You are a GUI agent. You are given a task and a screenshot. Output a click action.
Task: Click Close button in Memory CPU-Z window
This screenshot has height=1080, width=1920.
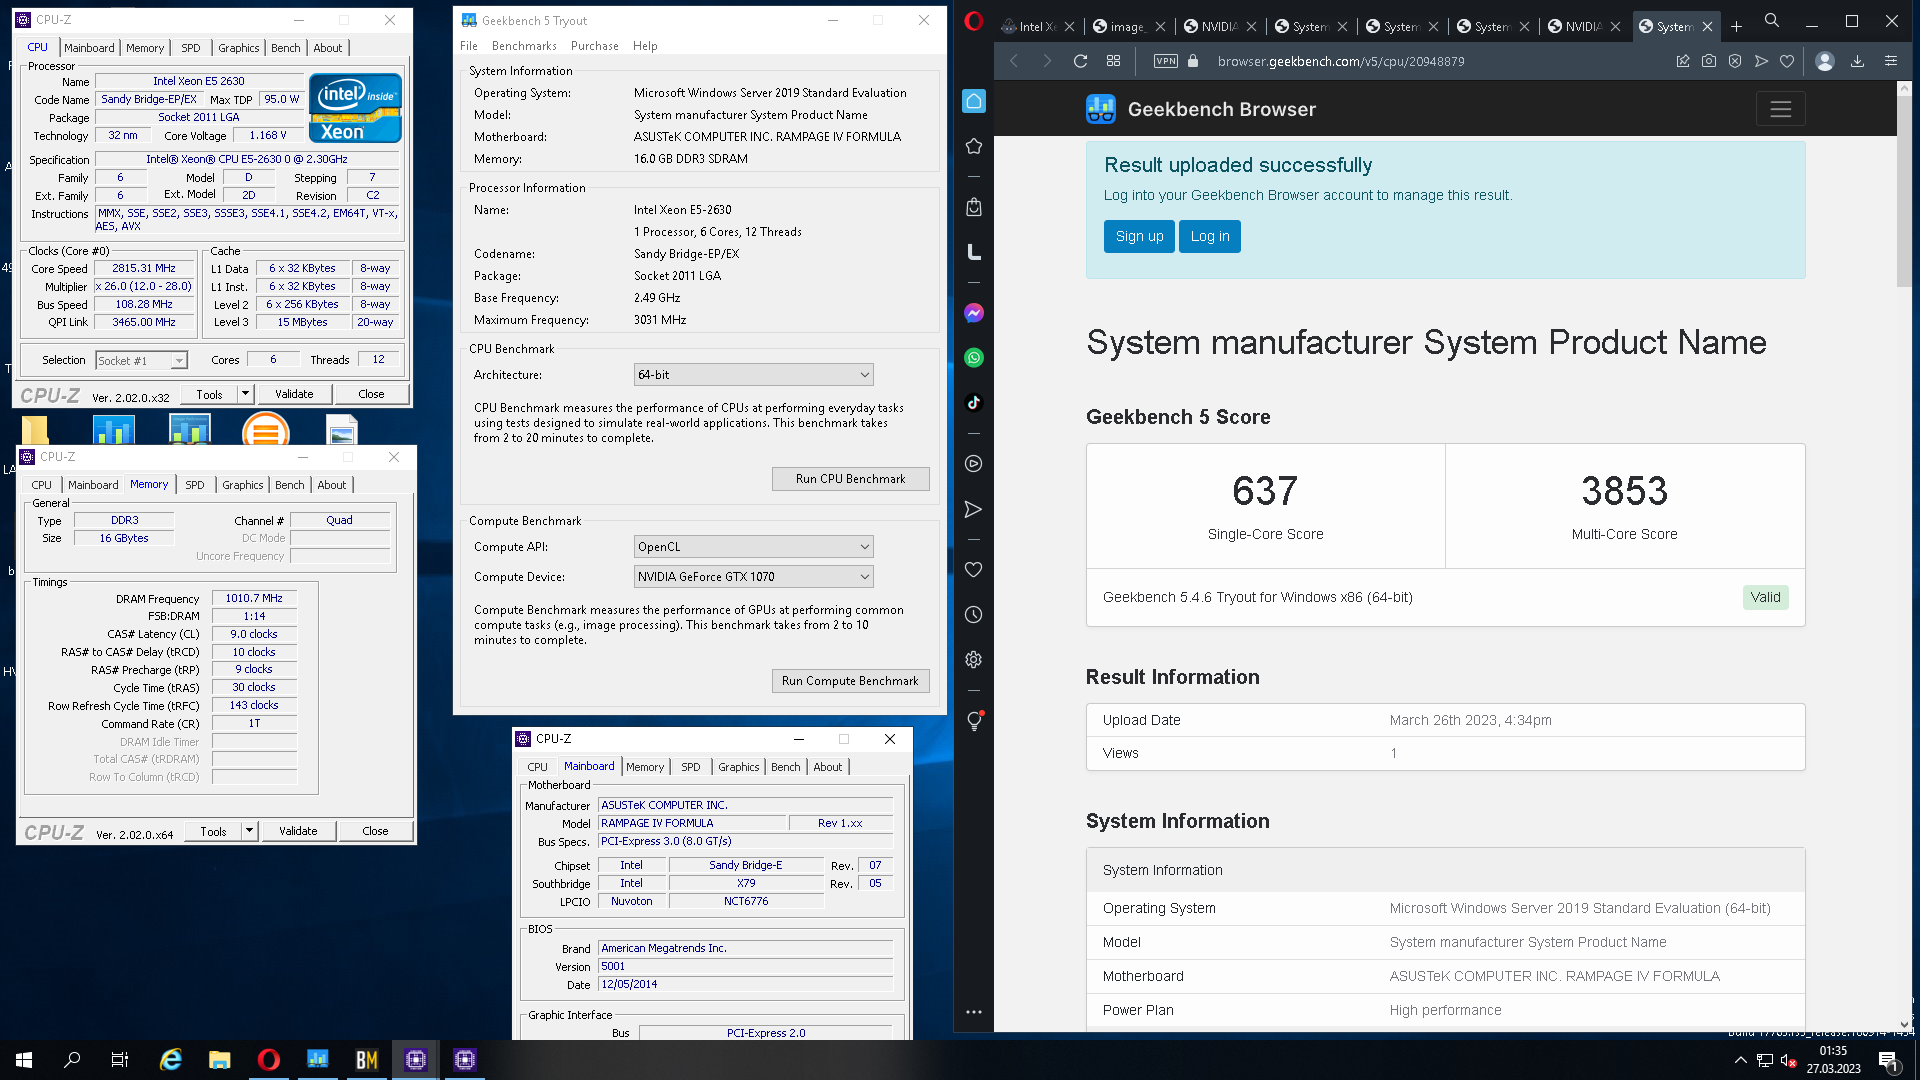point(376,831)
